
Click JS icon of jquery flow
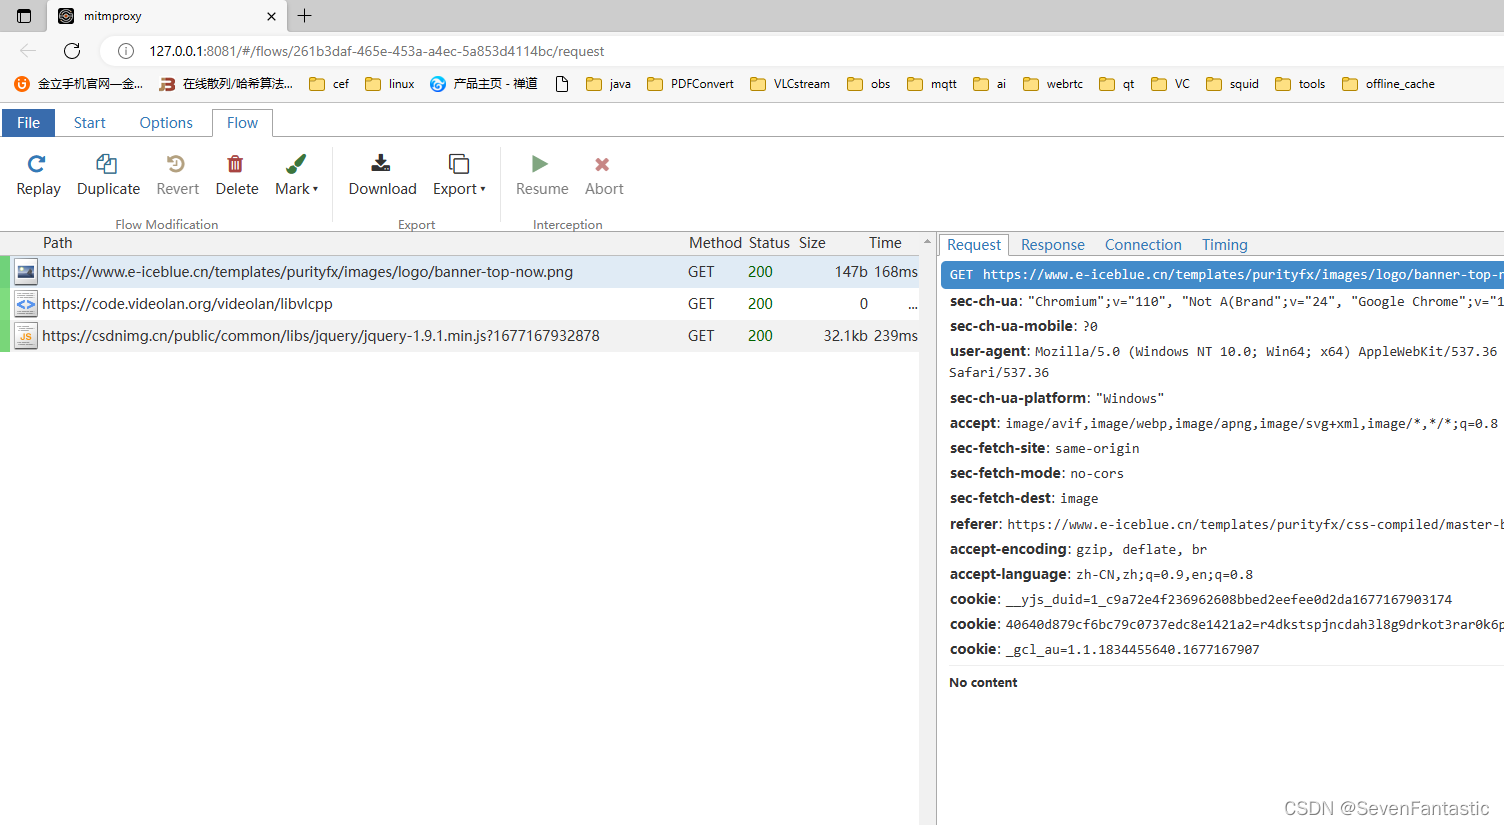(26, 336)
